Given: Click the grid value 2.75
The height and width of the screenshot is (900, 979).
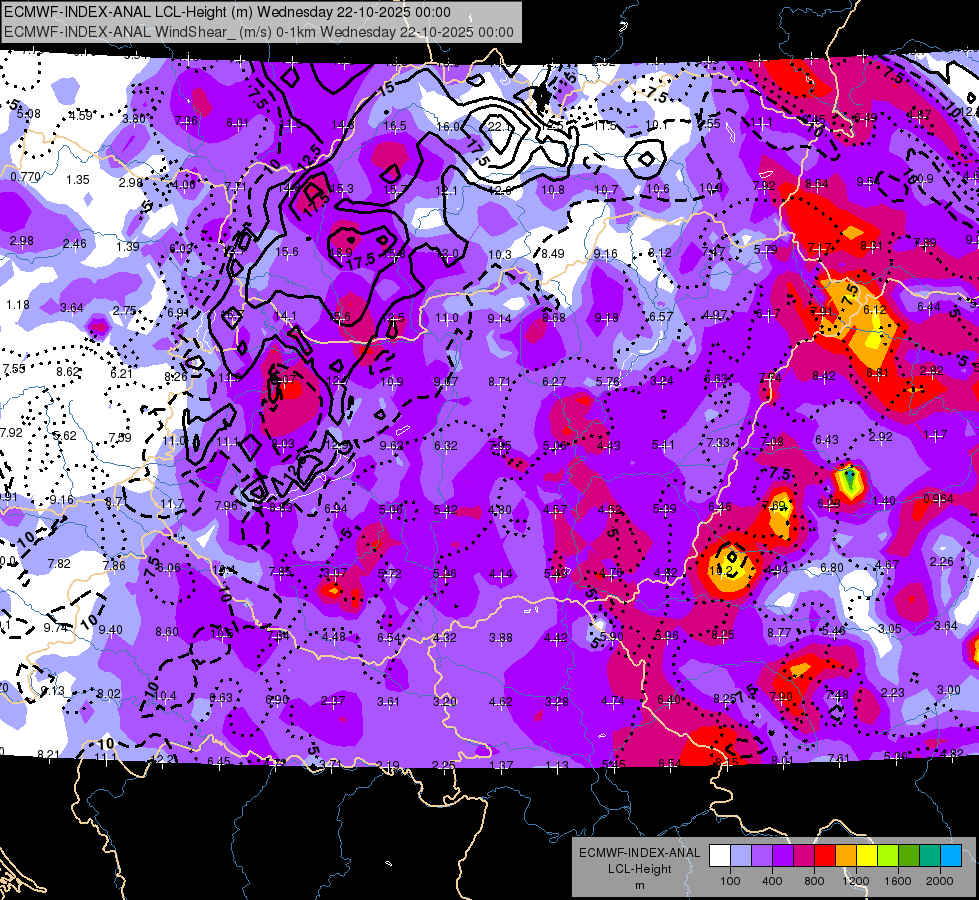Looking at the screenshot, I should click(125, 311).
